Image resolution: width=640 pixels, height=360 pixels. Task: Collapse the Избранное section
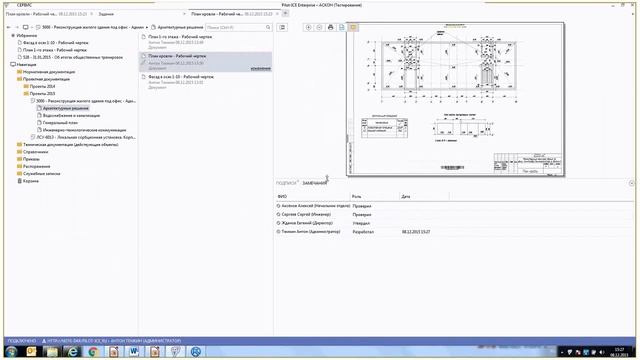(13, 36)
